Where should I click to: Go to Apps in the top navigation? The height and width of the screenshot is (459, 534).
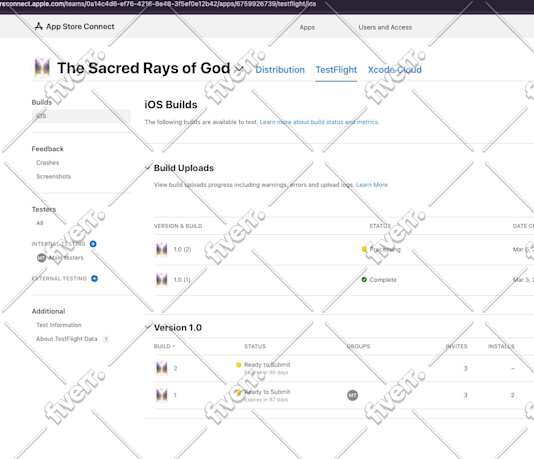307,27
